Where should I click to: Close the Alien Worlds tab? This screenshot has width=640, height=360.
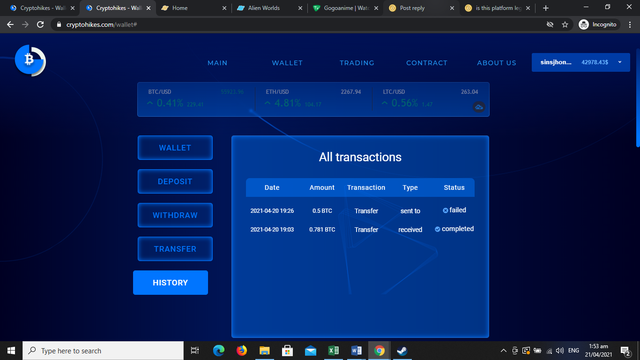(x=300, y=8)
